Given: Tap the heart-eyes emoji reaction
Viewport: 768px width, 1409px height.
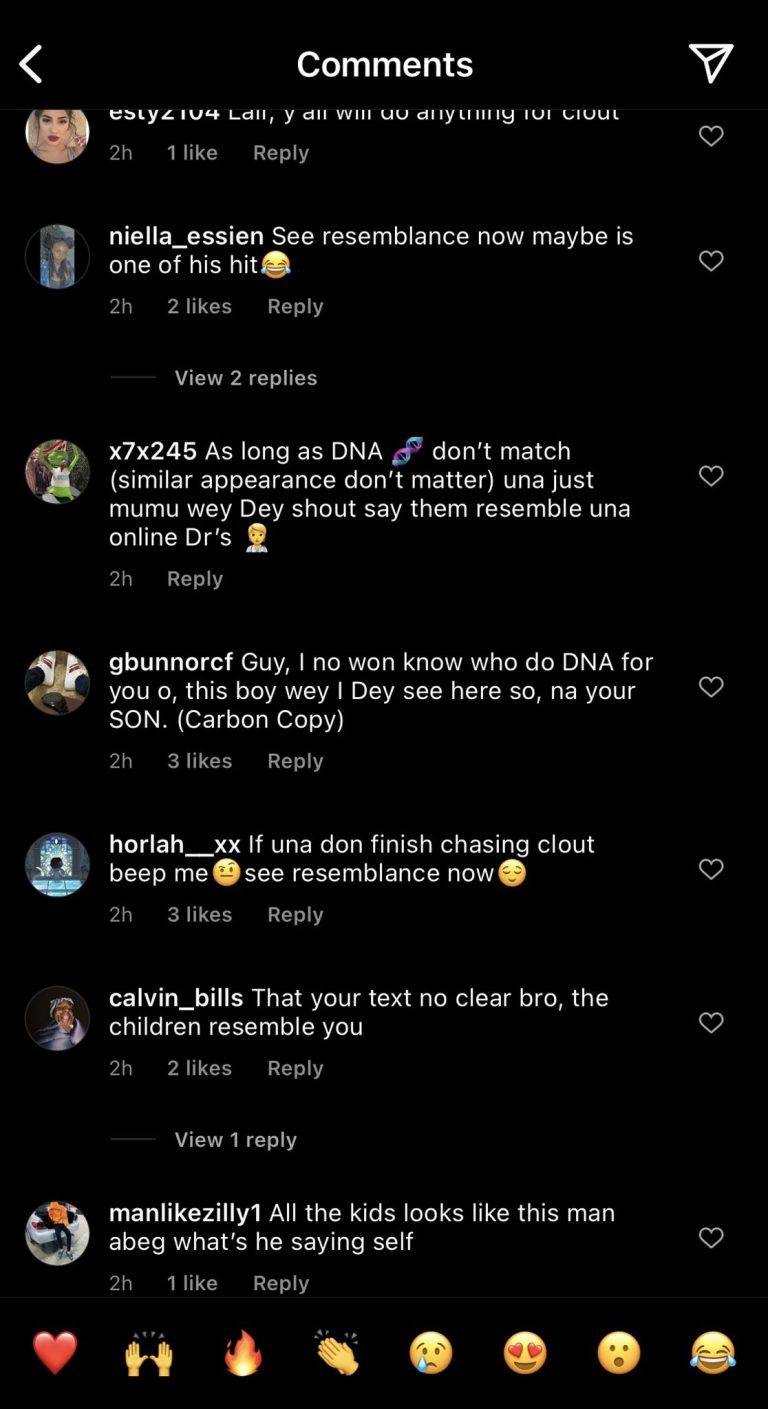Looking at the screenshot, I should 525,1353.
